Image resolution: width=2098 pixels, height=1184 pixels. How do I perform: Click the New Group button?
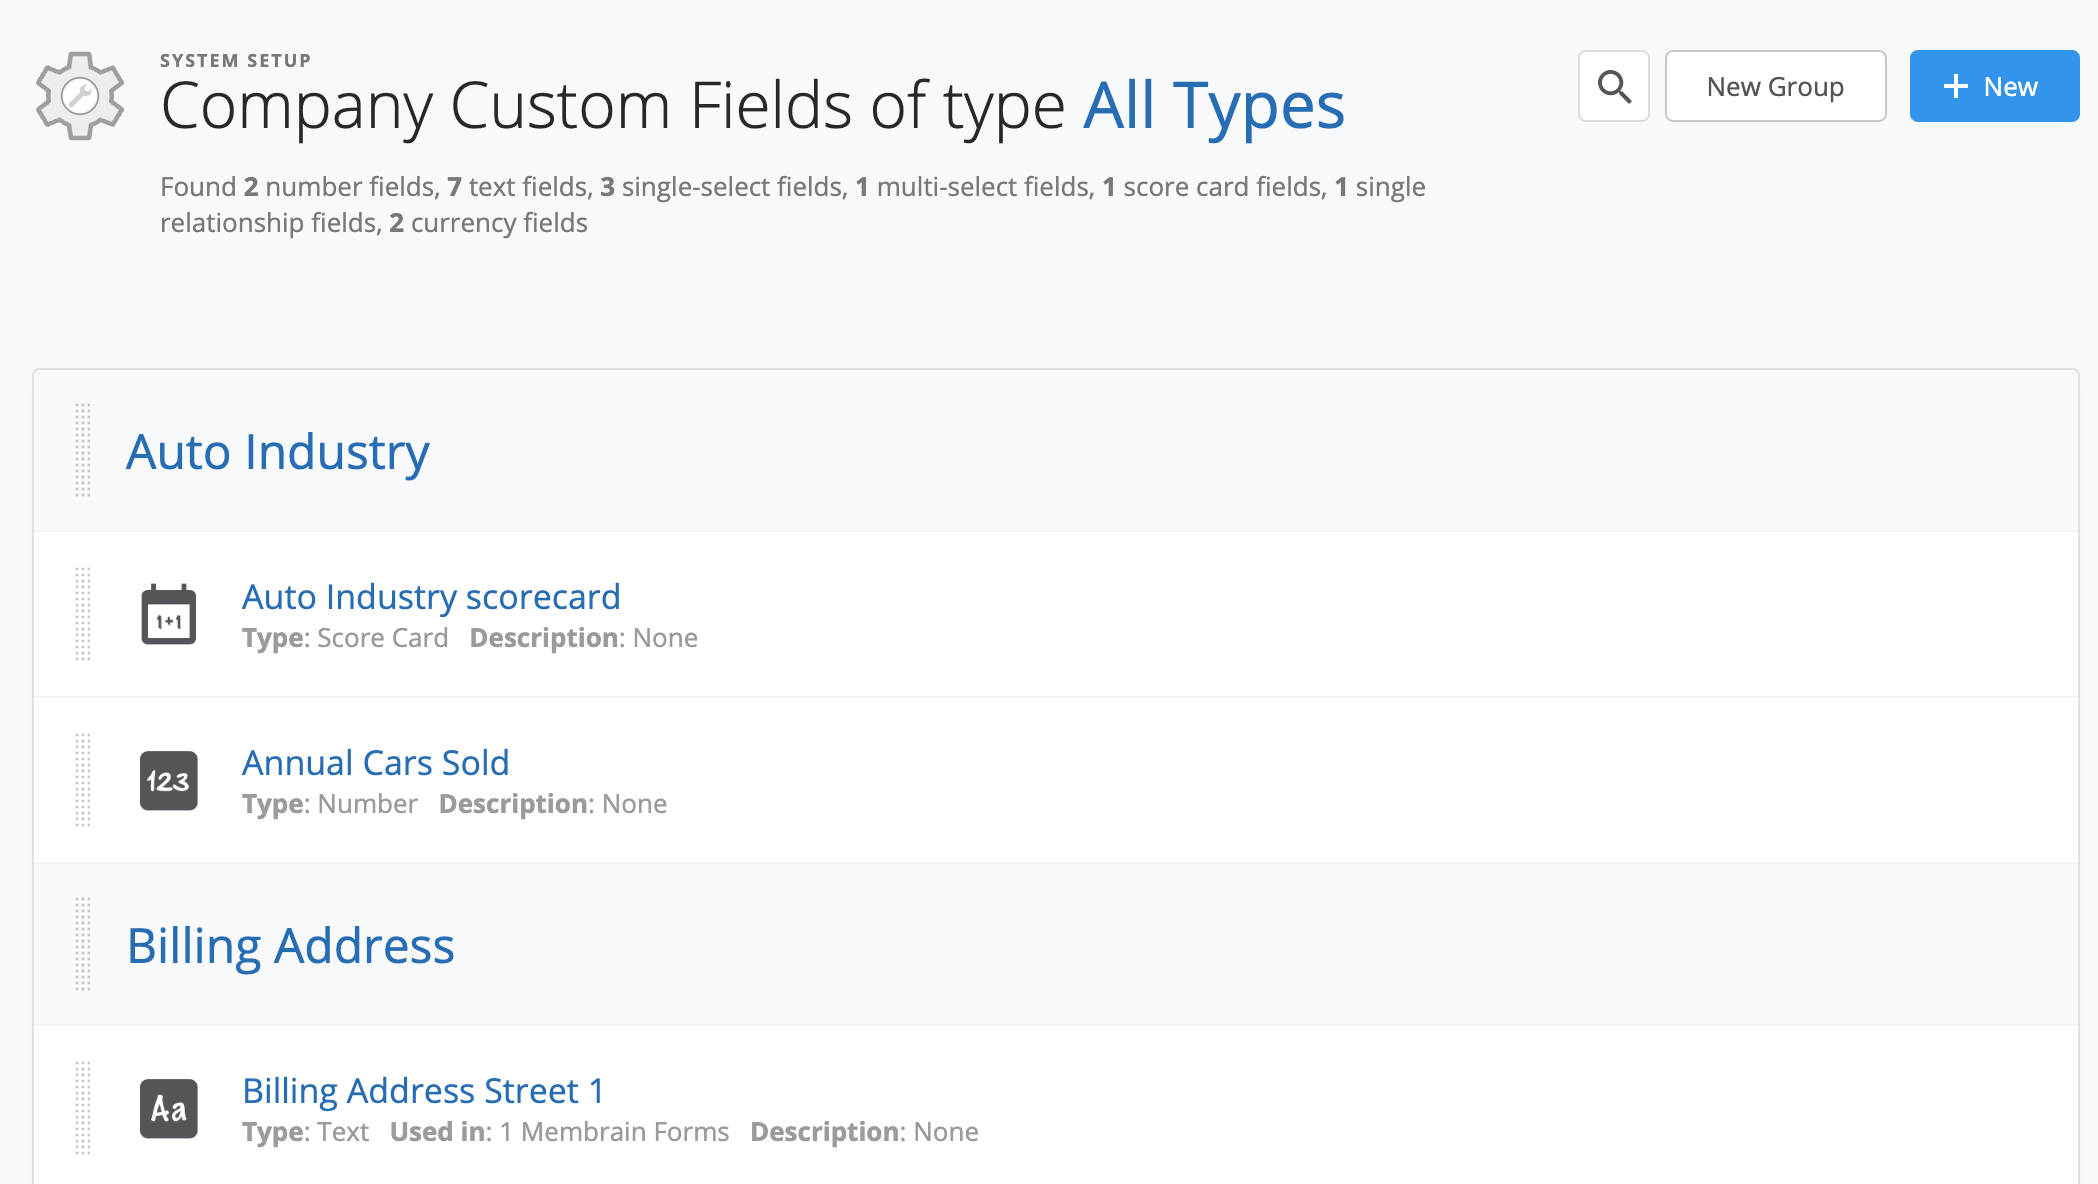1775,87
